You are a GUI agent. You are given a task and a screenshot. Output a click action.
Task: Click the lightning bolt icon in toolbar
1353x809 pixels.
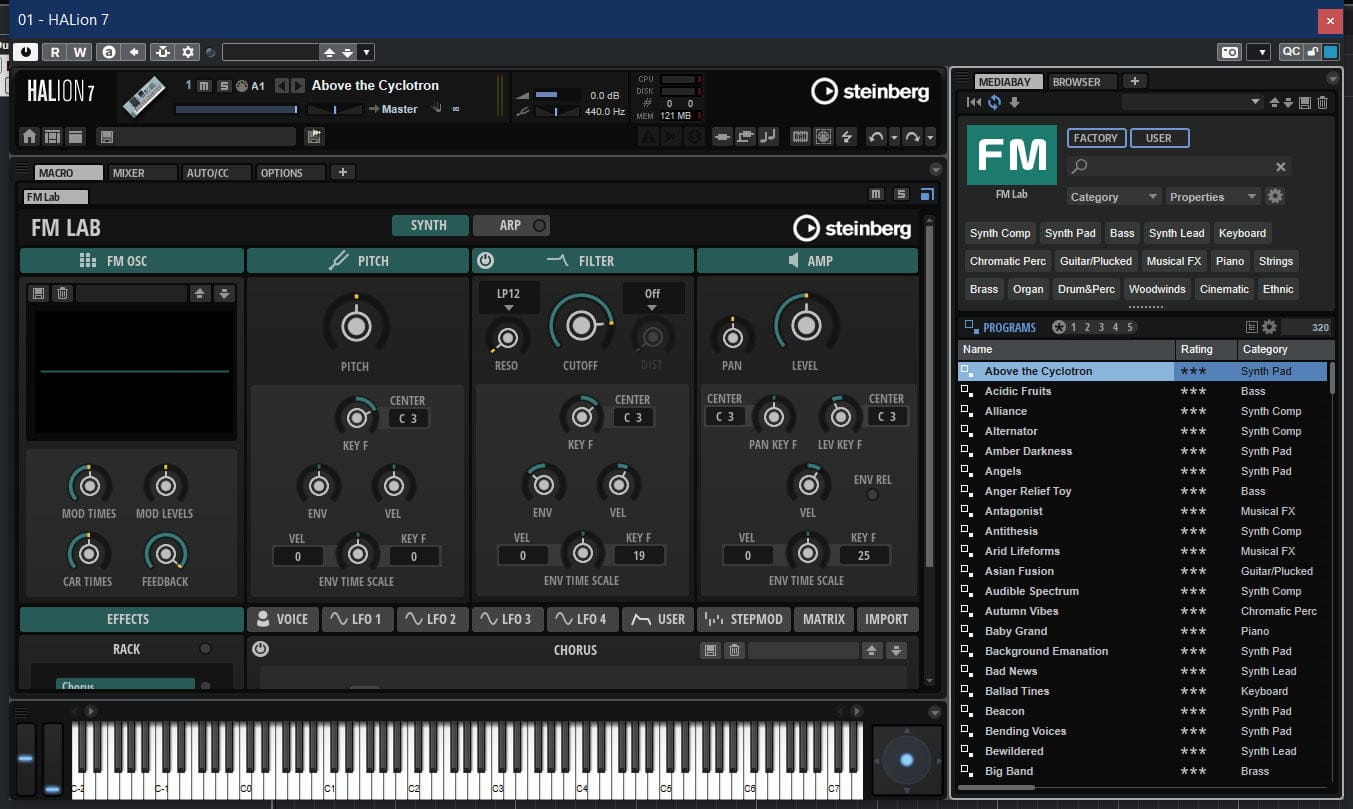(847, 137)
